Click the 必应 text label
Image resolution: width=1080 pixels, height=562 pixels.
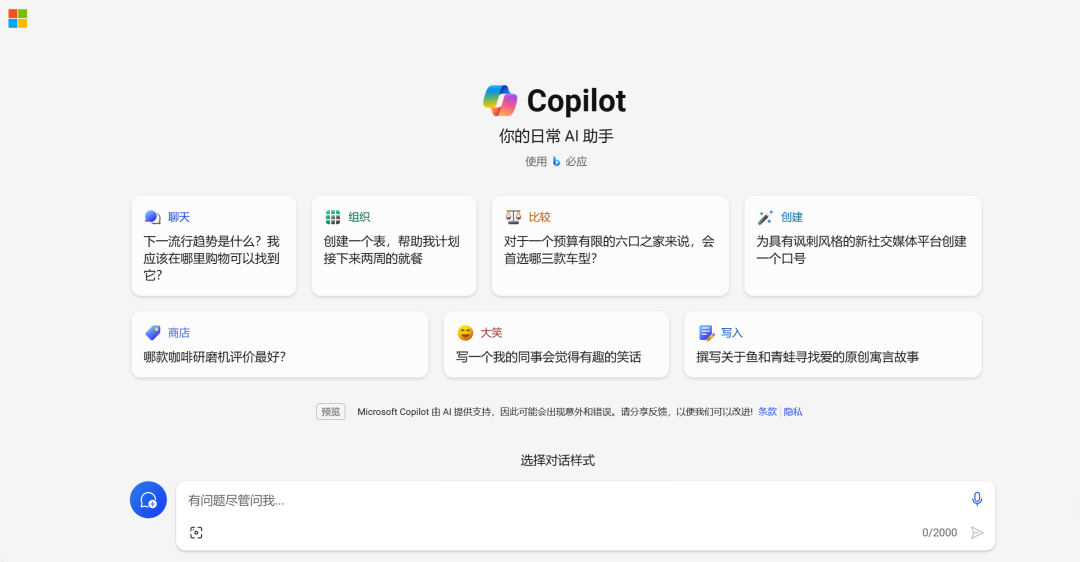(x=577, y=162)
